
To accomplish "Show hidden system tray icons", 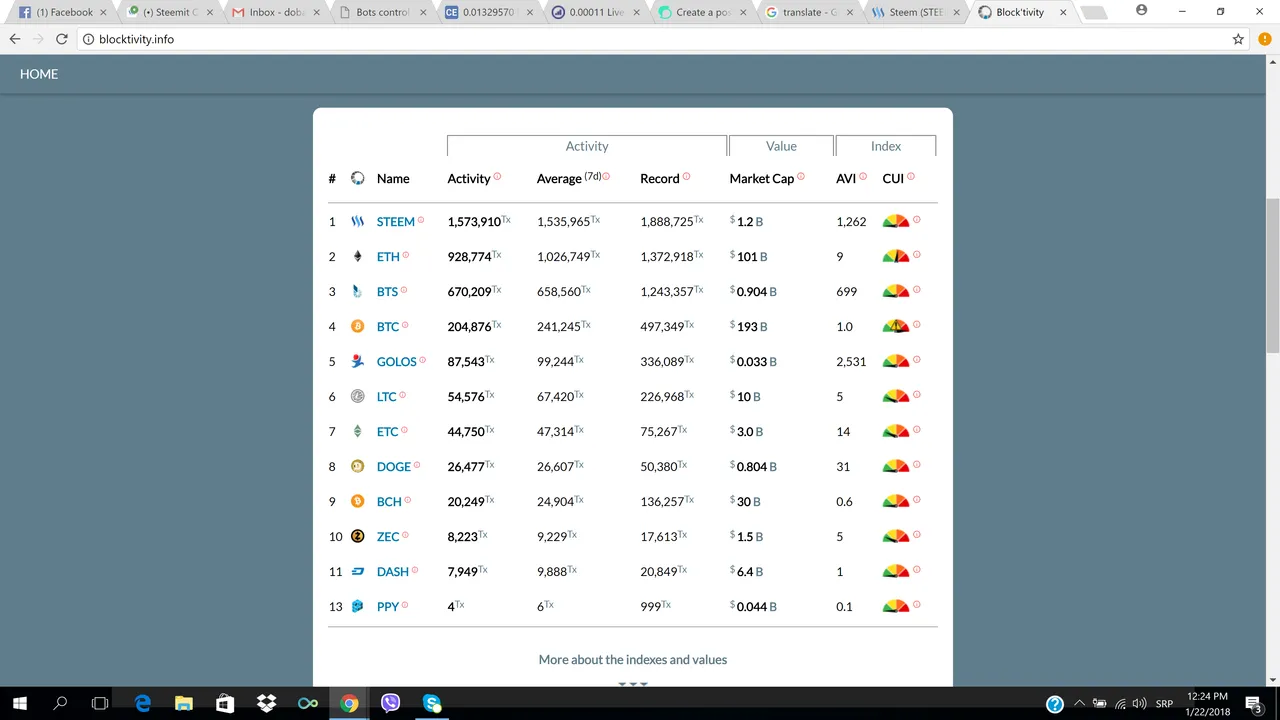I will tap(1079, 703).
